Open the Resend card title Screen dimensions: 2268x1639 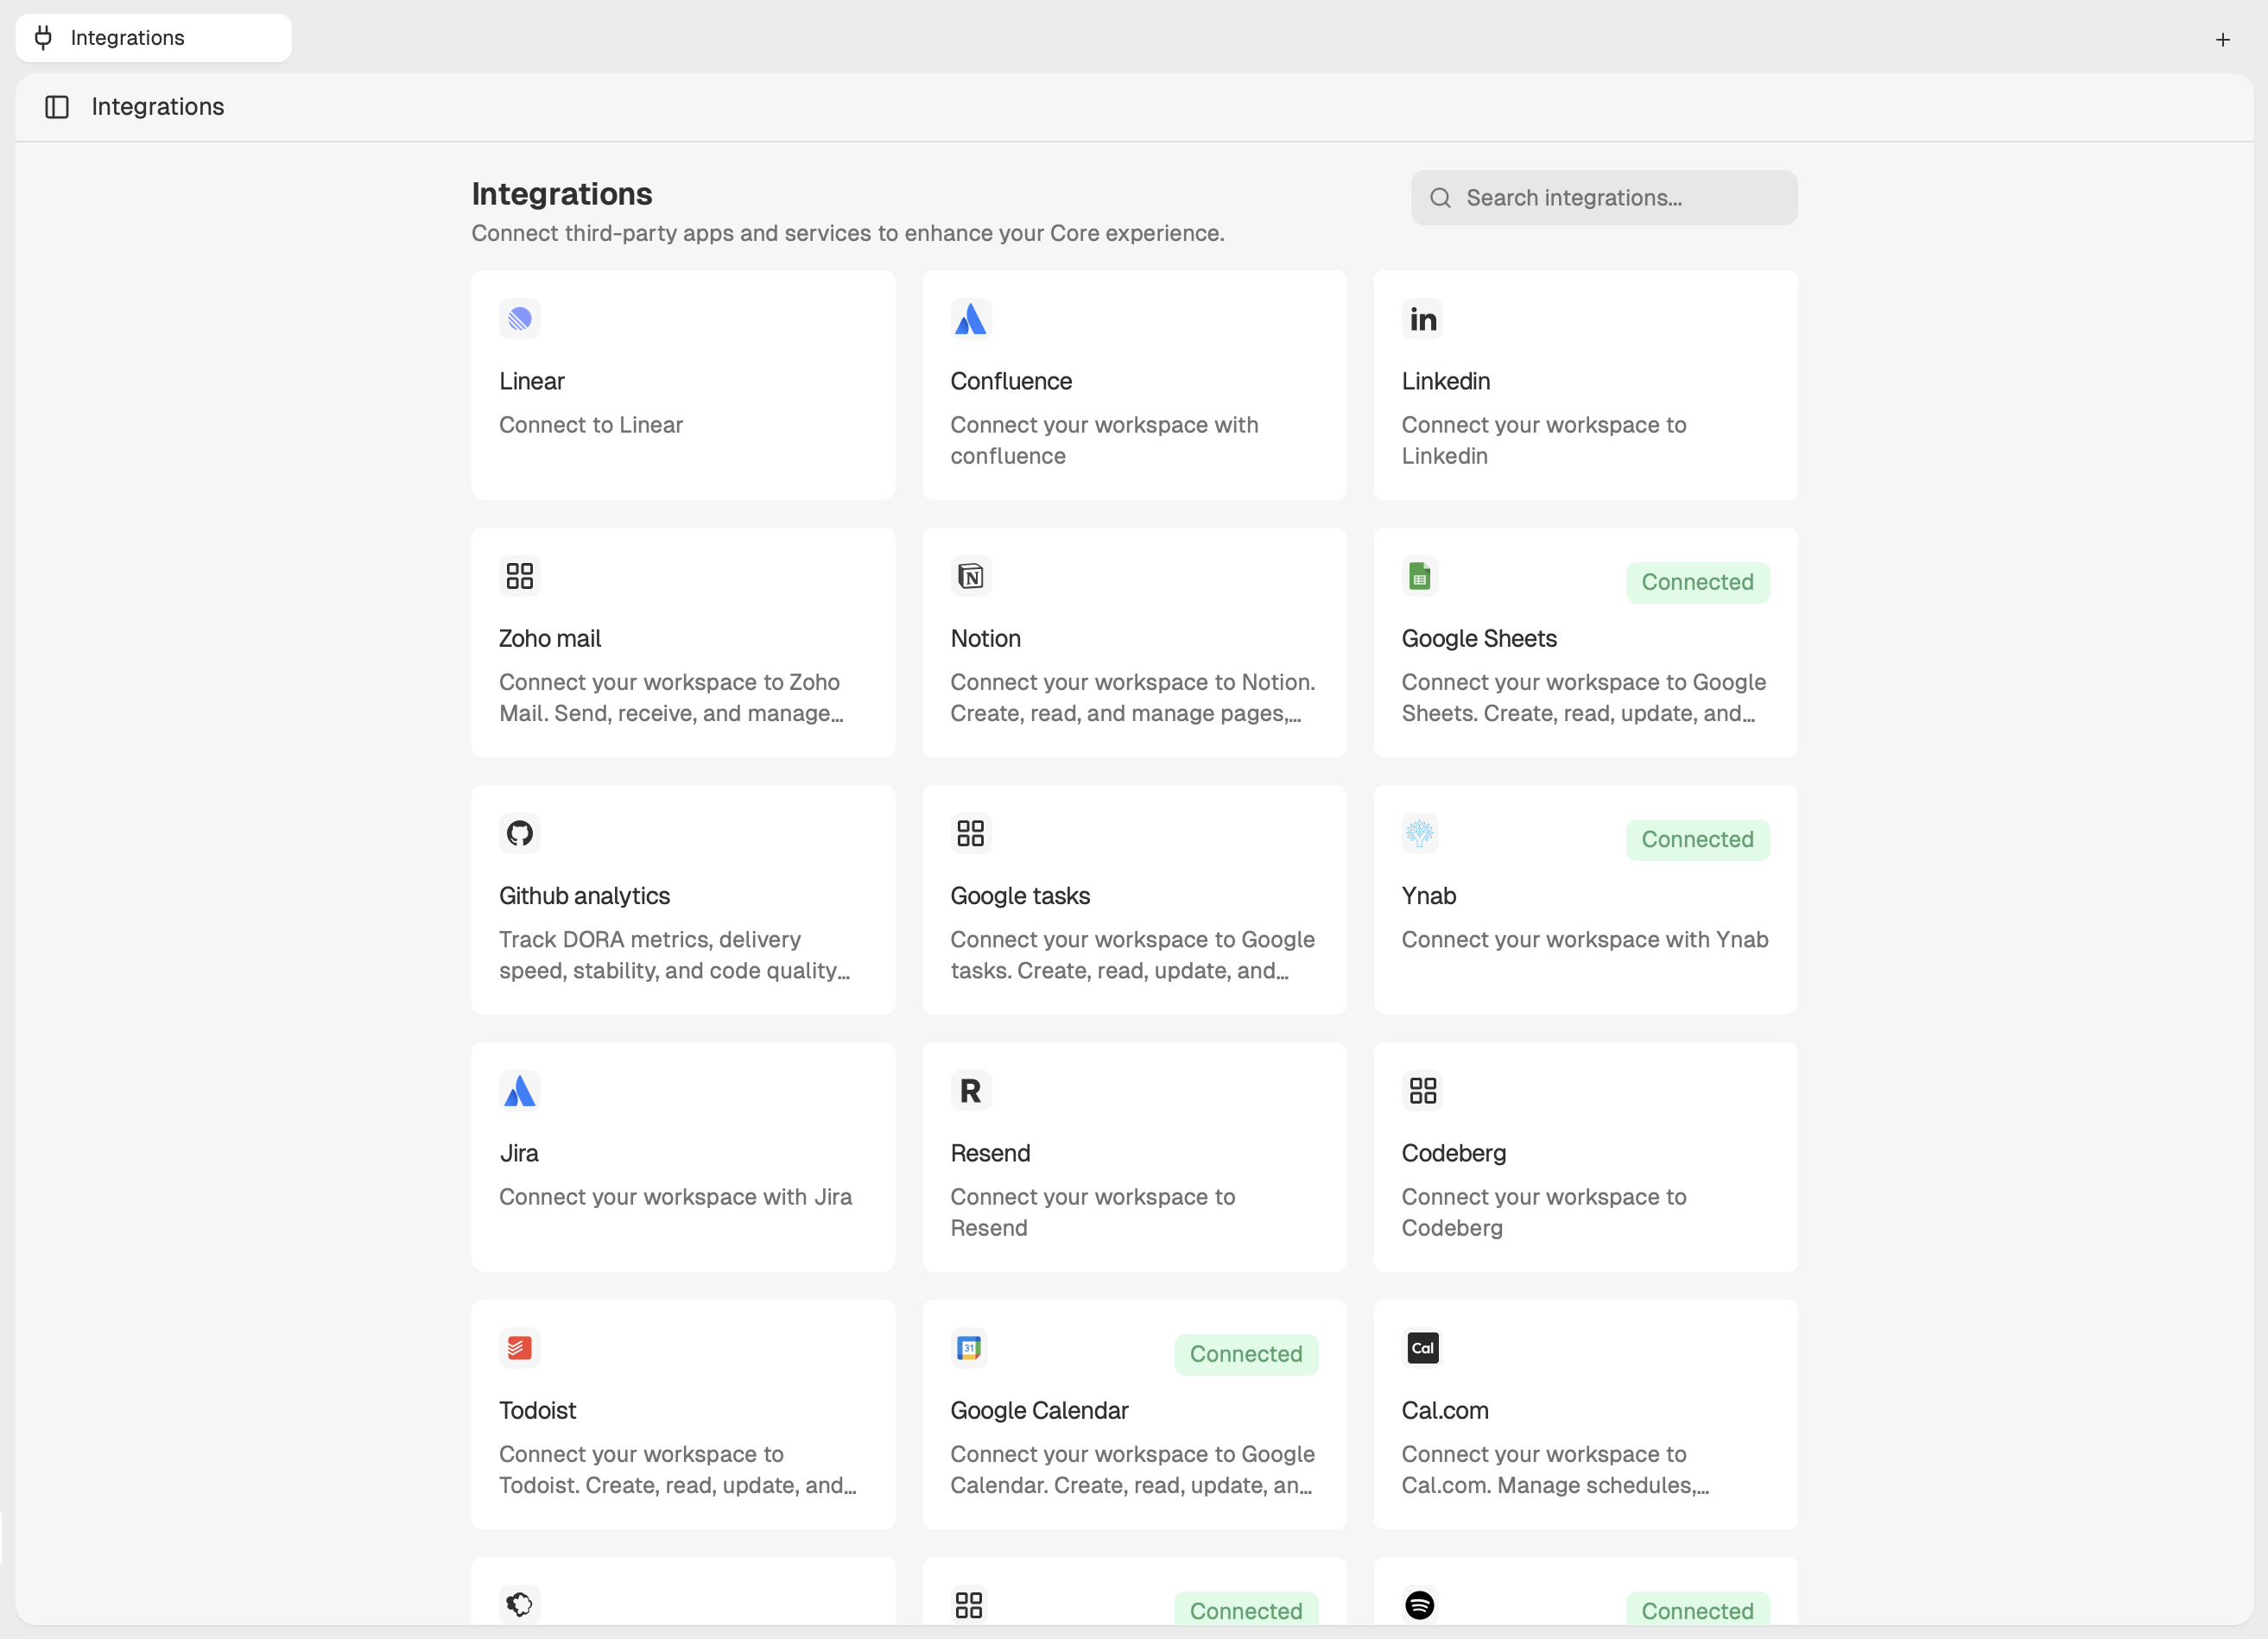tap(990, 1153)
